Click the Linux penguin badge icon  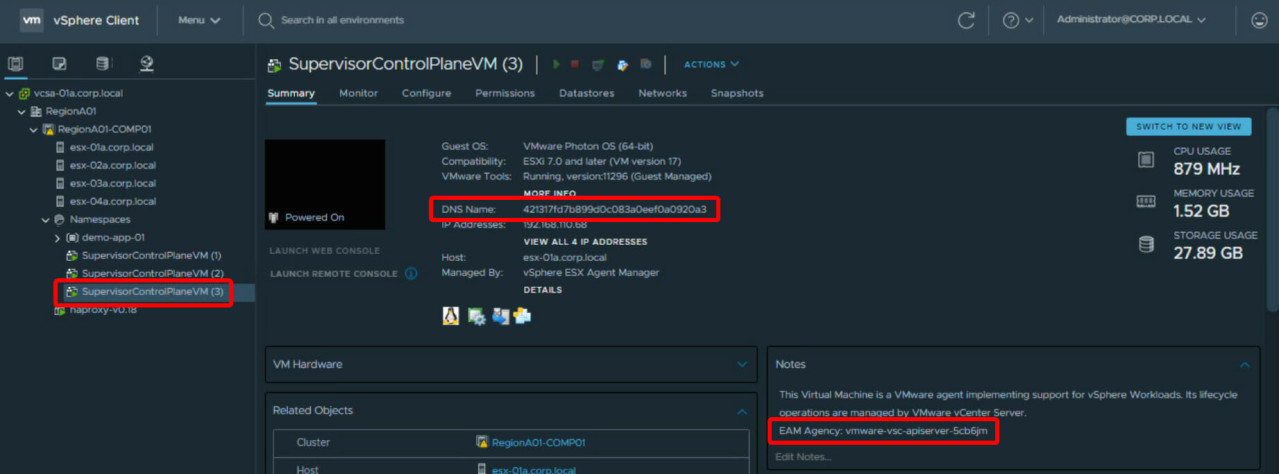tap(451, 316)
